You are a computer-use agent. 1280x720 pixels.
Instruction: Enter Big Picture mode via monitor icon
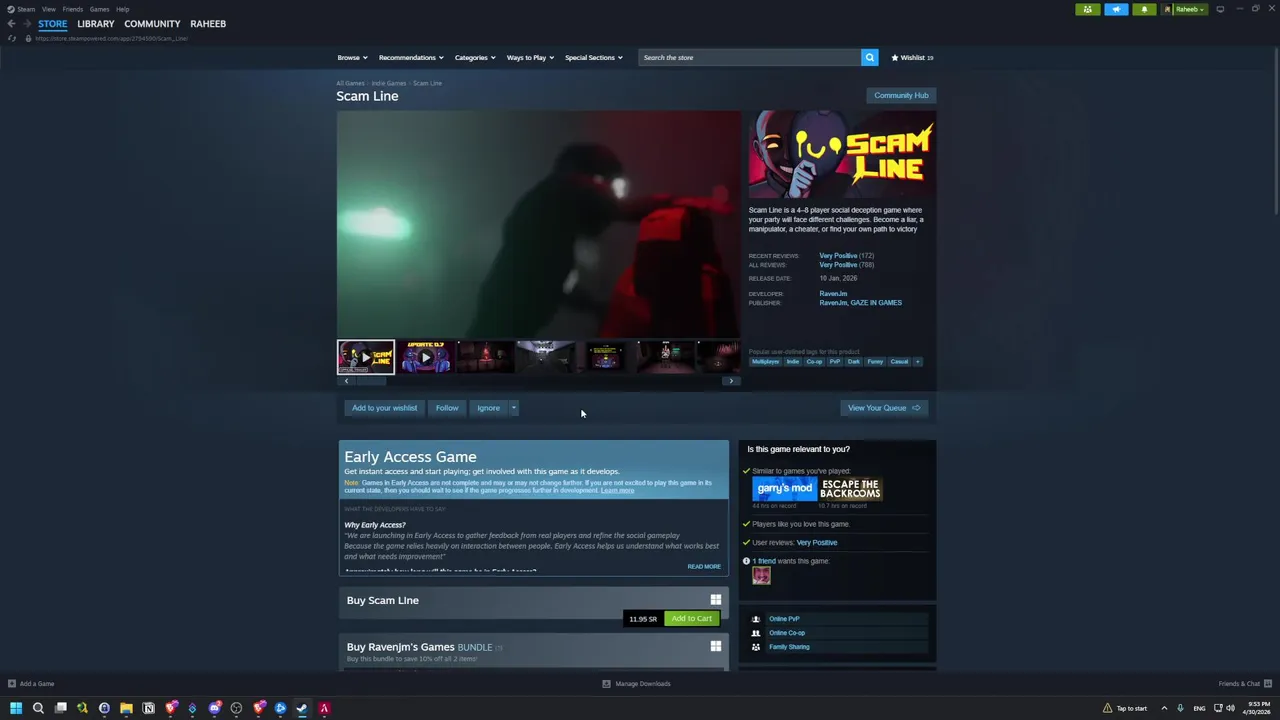click(1220, 9)
